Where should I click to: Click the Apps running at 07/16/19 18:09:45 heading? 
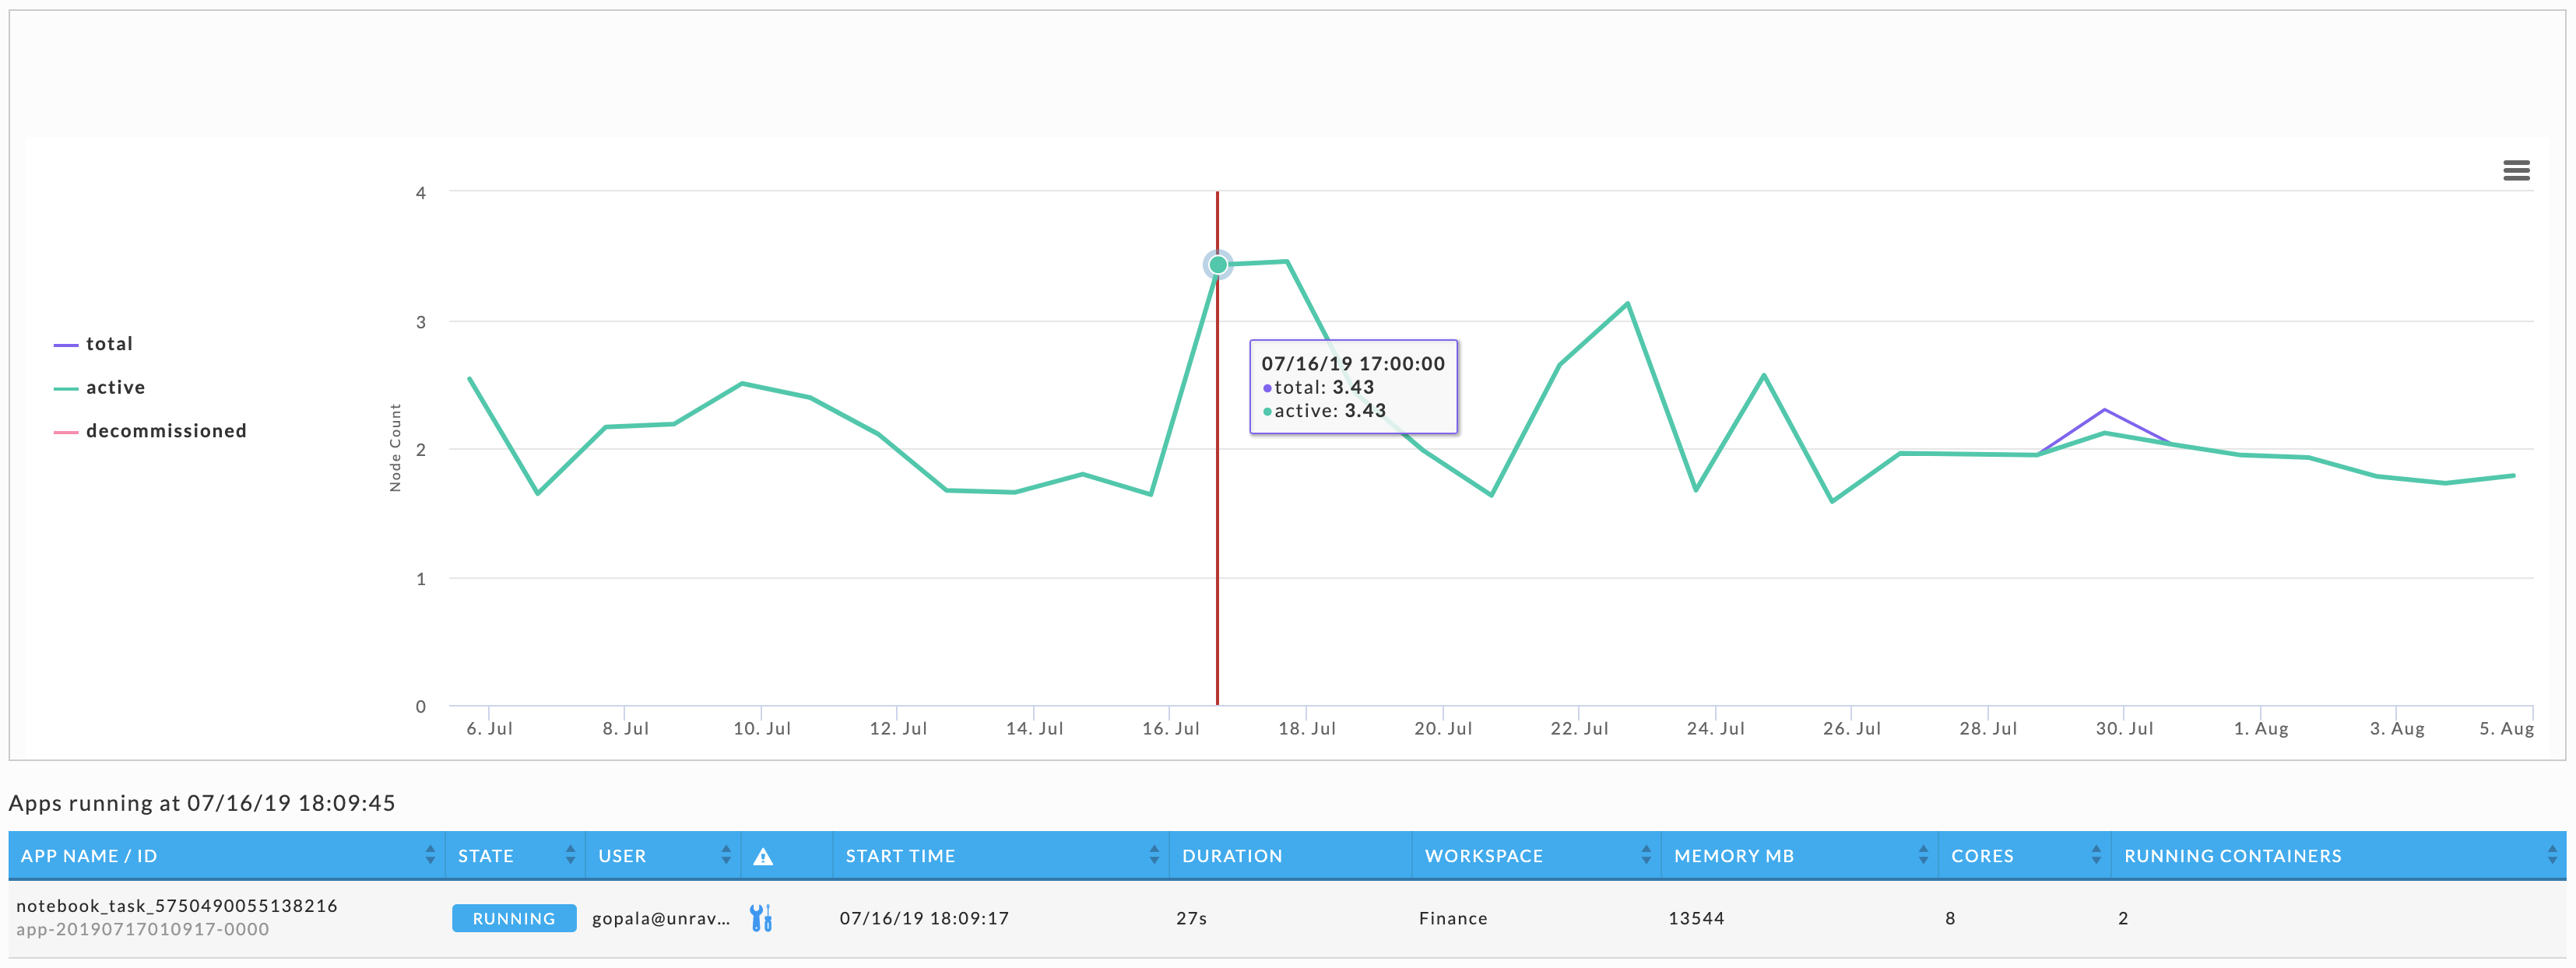(202, 803)
